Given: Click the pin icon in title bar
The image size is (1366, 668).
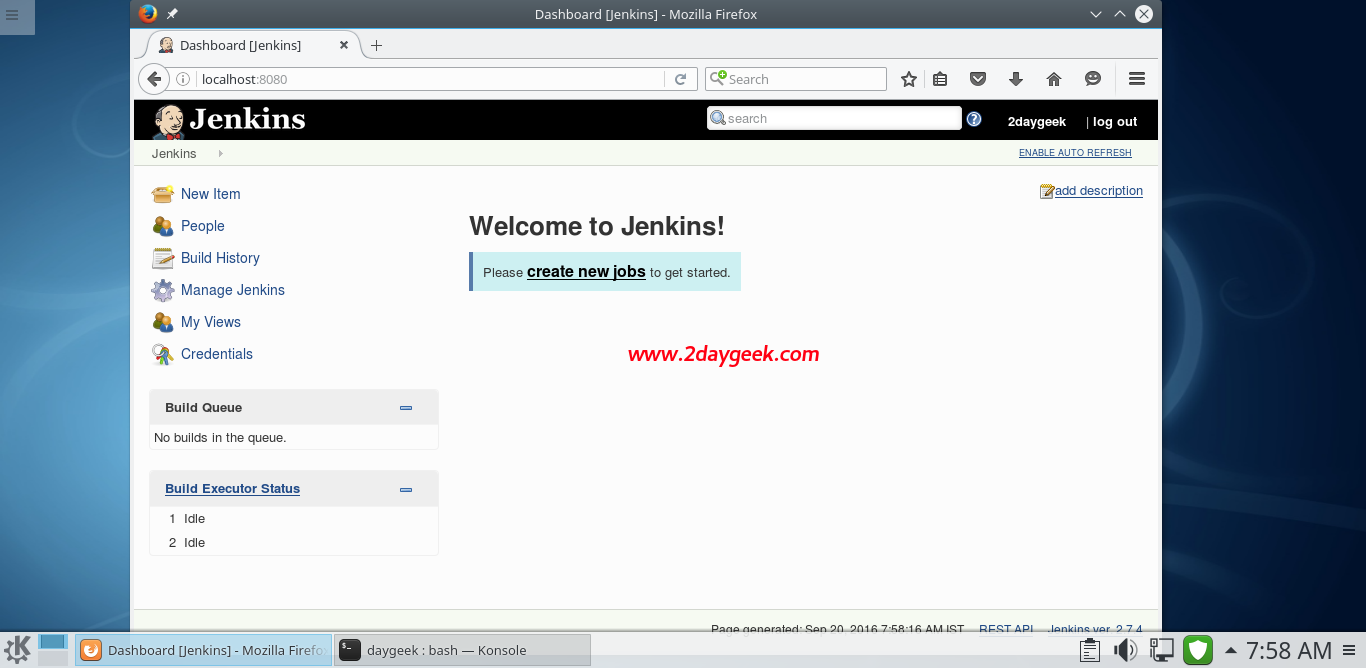Looking at the screenshot, I should click(172, 14).
